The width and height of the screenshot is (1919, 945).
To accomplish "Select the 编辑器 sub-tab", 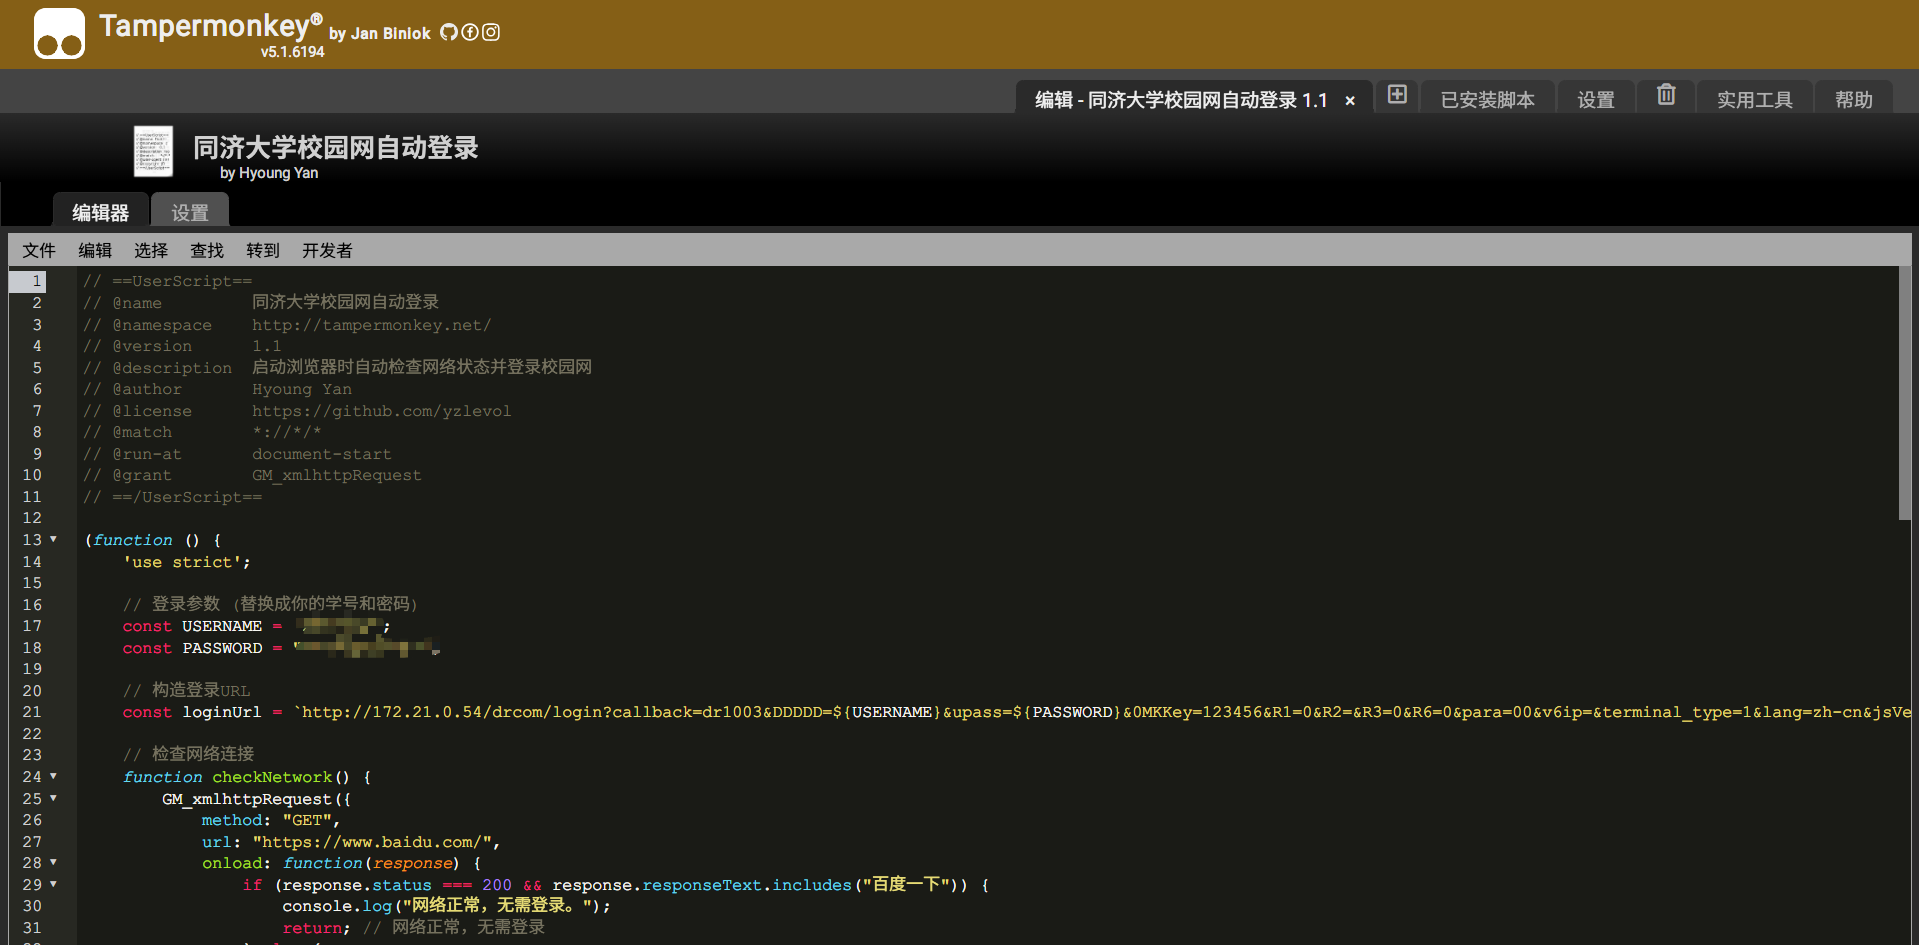I will coord(100,211).
